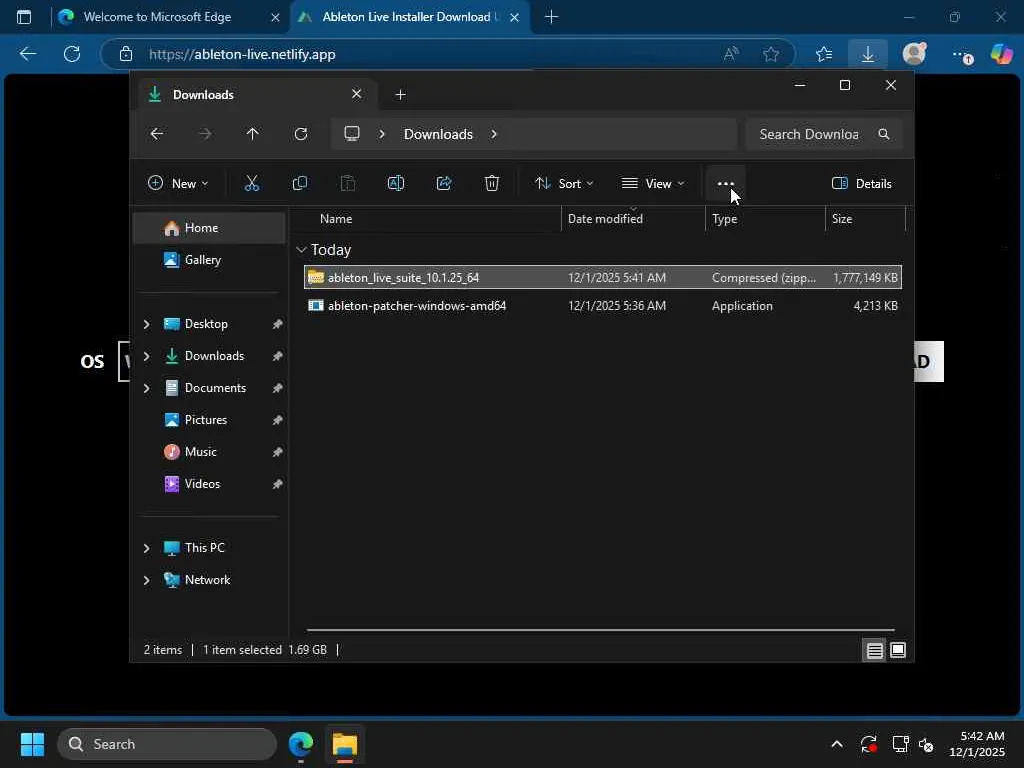The height and width of the screenshot is (768, 1024).
Task: Click horizontal scrollbar in file list
Action: [601, 630]
